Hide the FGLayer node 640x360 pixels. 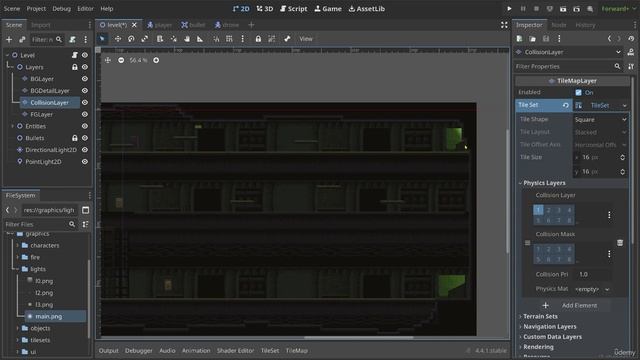point(84,114)
